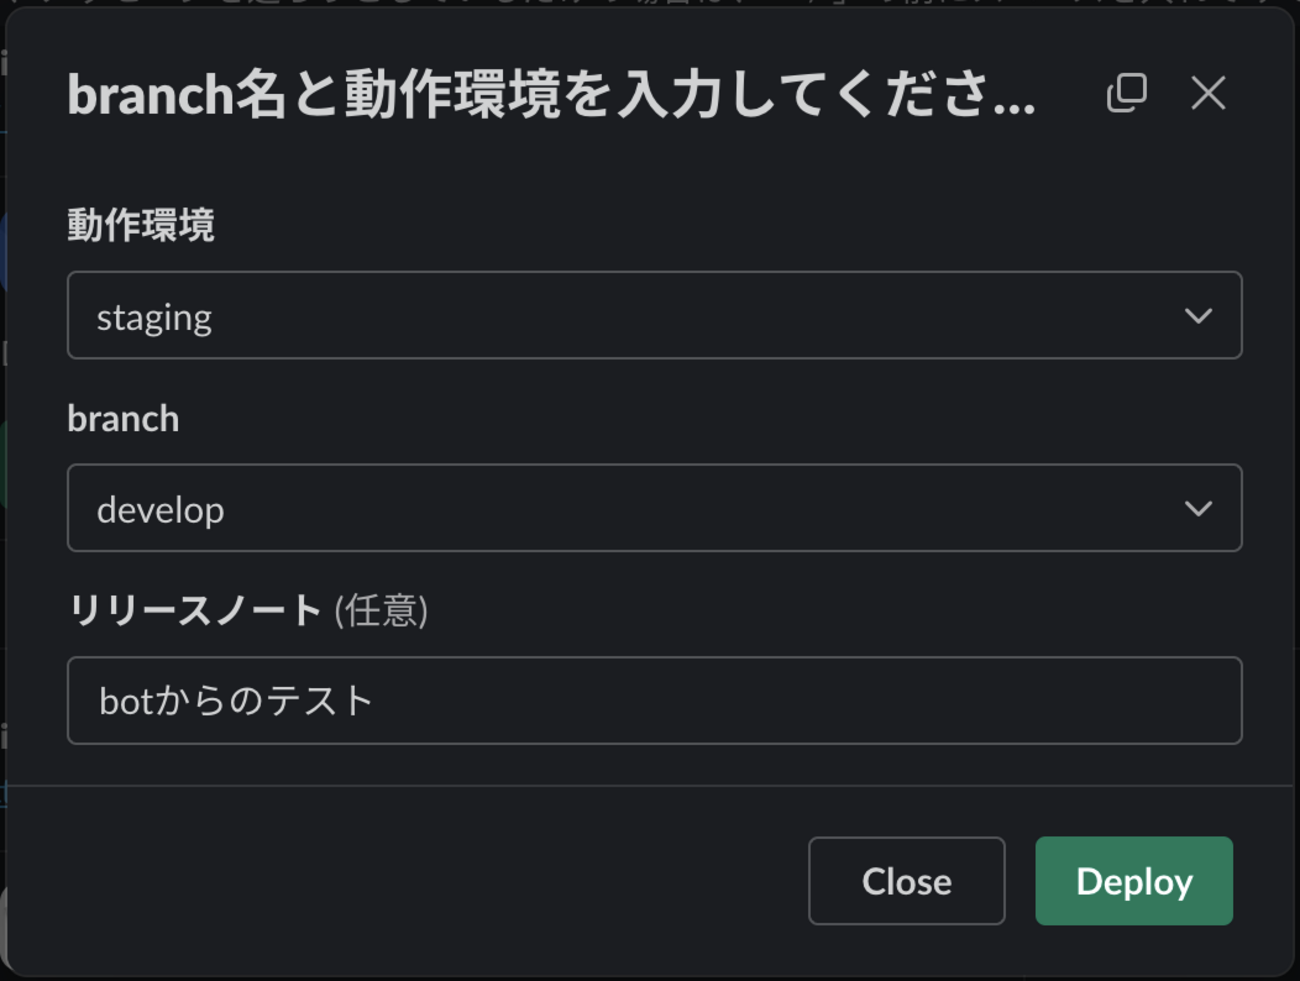Click the modal title "branch名と動作環境を入力してくださ..."
1300x981 pixels.
(551, 96)
